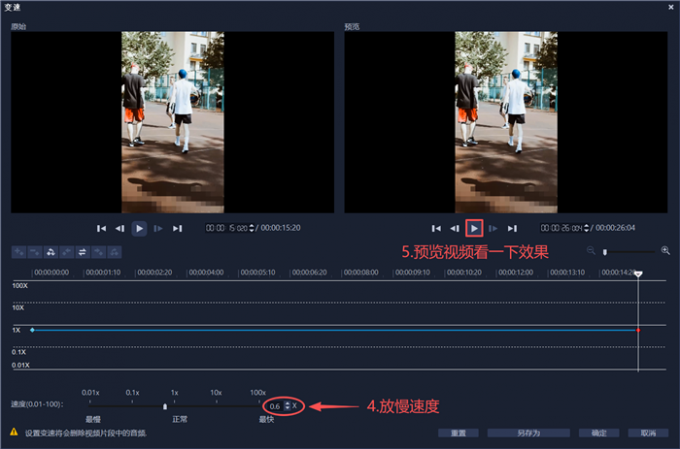Click the original timecode stepper arrows
Image resolution: width=680 pixels, height=449 pixels.
252,228
